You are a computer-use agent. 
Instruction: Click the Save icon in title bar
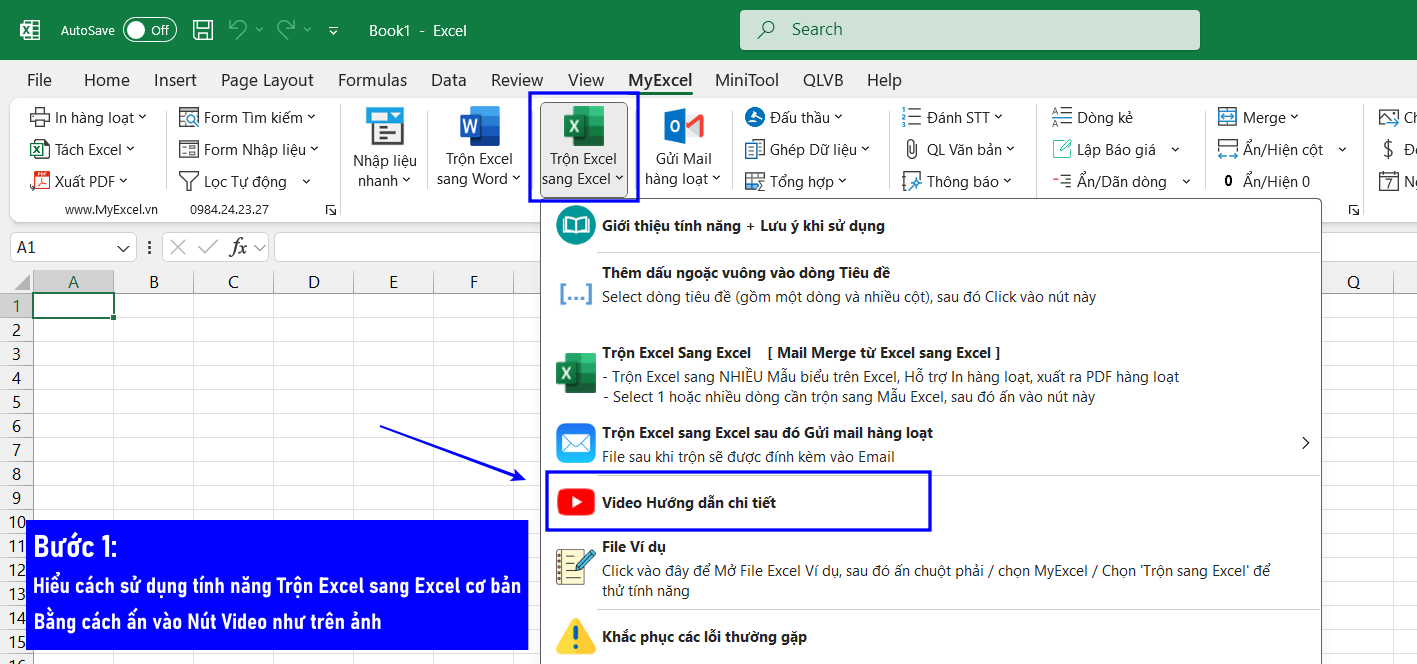click(203, 30)
